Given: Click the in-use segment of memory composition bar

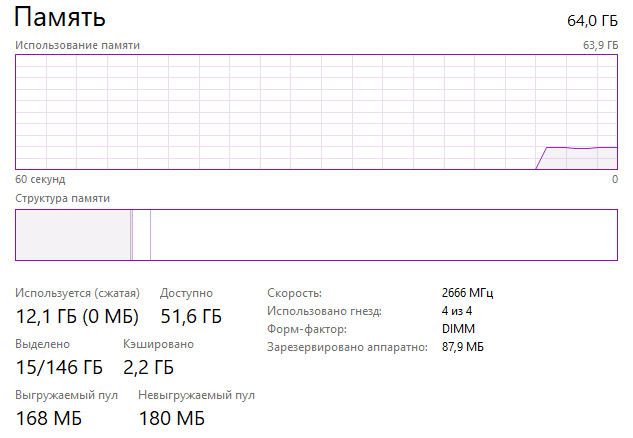Looking at the screenshot, I should pos(72,236).
